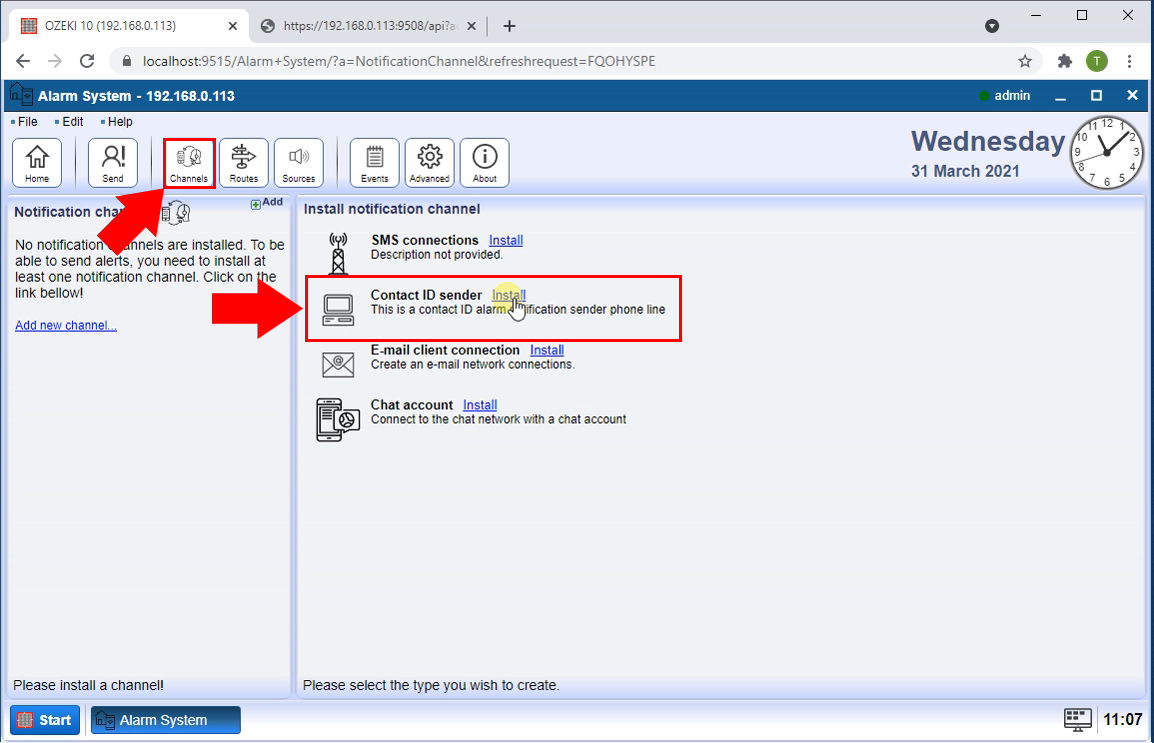Image resolution: width=1154 pixels, height=743 pixels.
Task: Click the browser address bar
Action: point(574,61)
